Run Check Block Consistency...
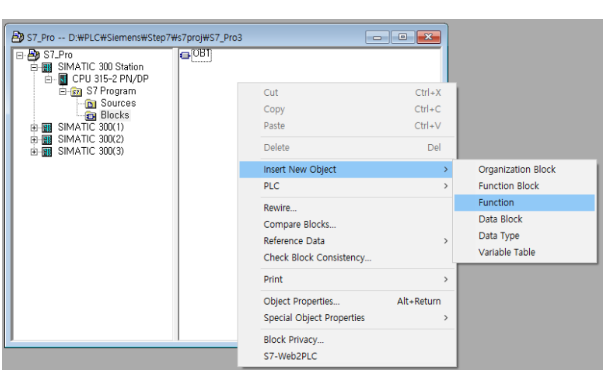The height and width of the screenshot is (376, 613). 347,258
